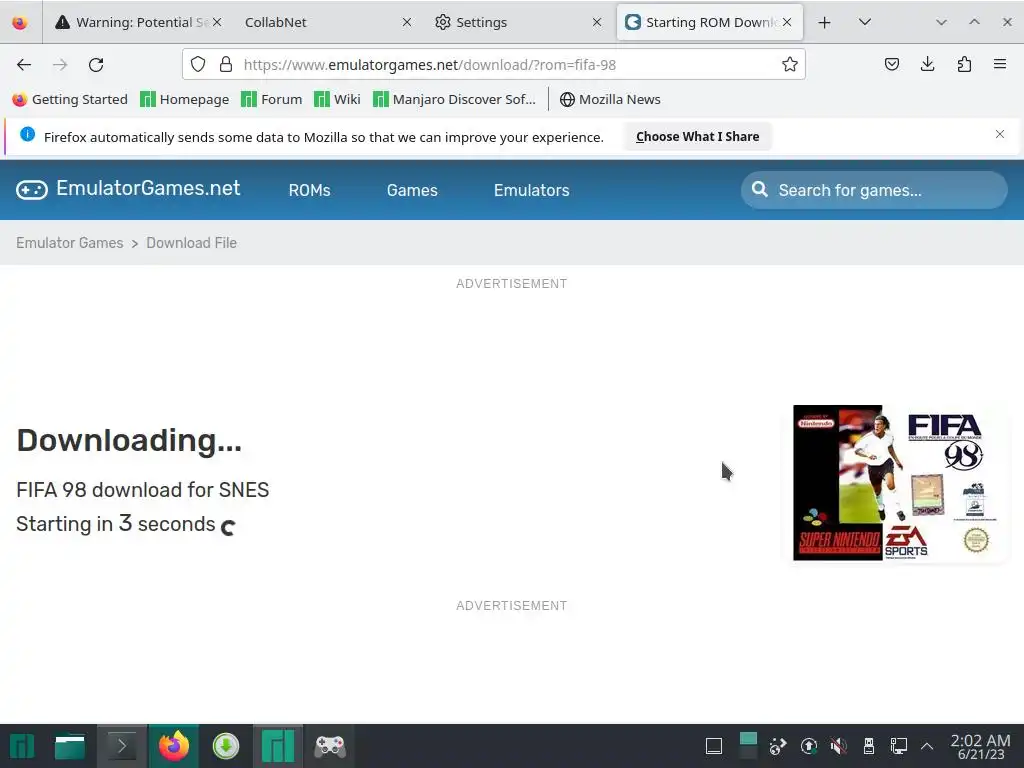Close the Settings tab
Viewport: 1024px width, 768px height.
click(x=597, y=22)
